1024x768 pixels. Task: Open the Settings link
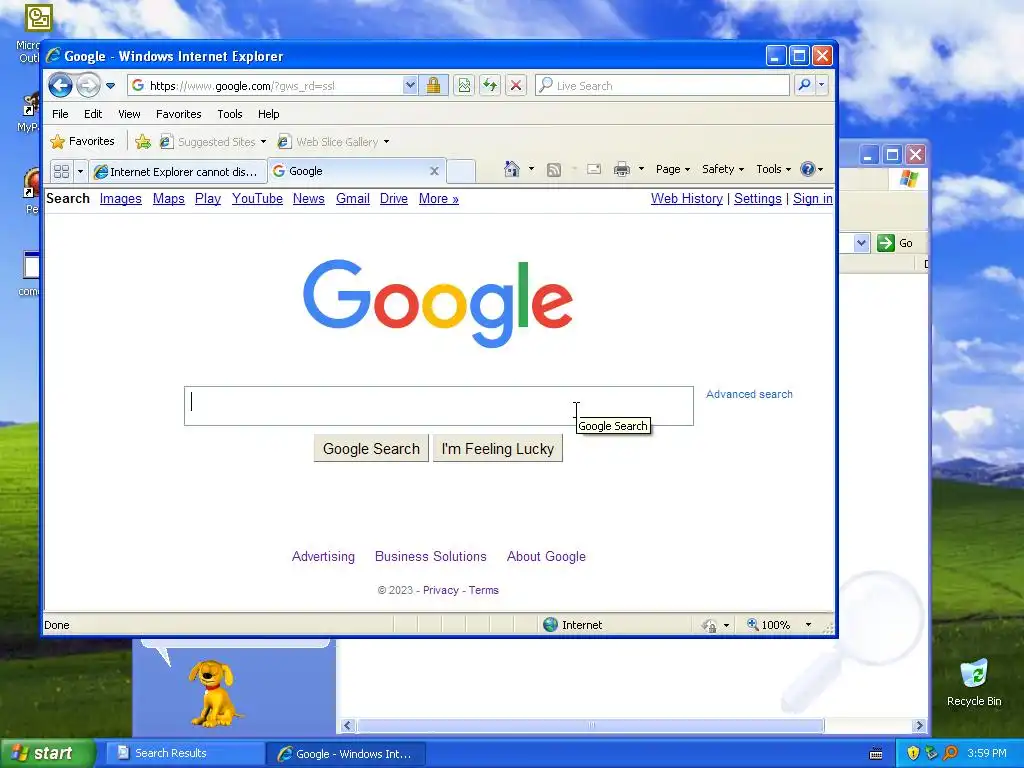coord(758,199)
